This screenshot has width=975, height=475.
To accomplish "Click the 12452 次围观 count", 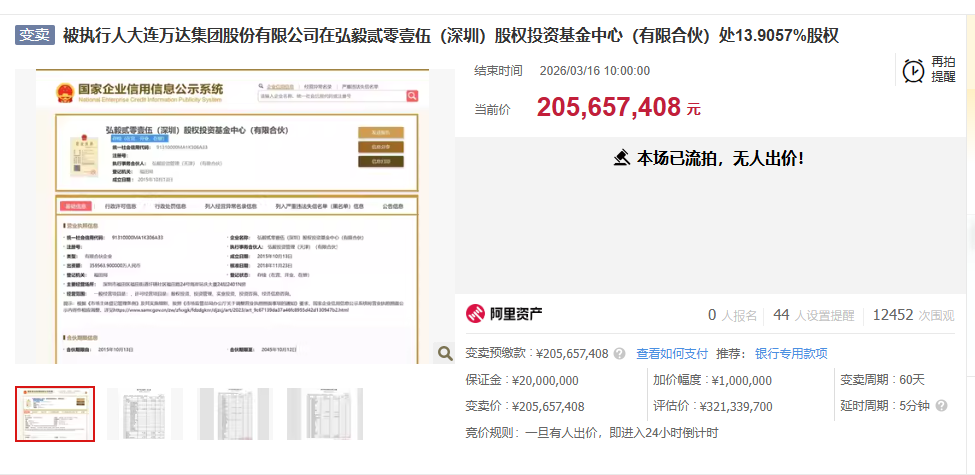I will pyautogui.click(x=913, y=315).
